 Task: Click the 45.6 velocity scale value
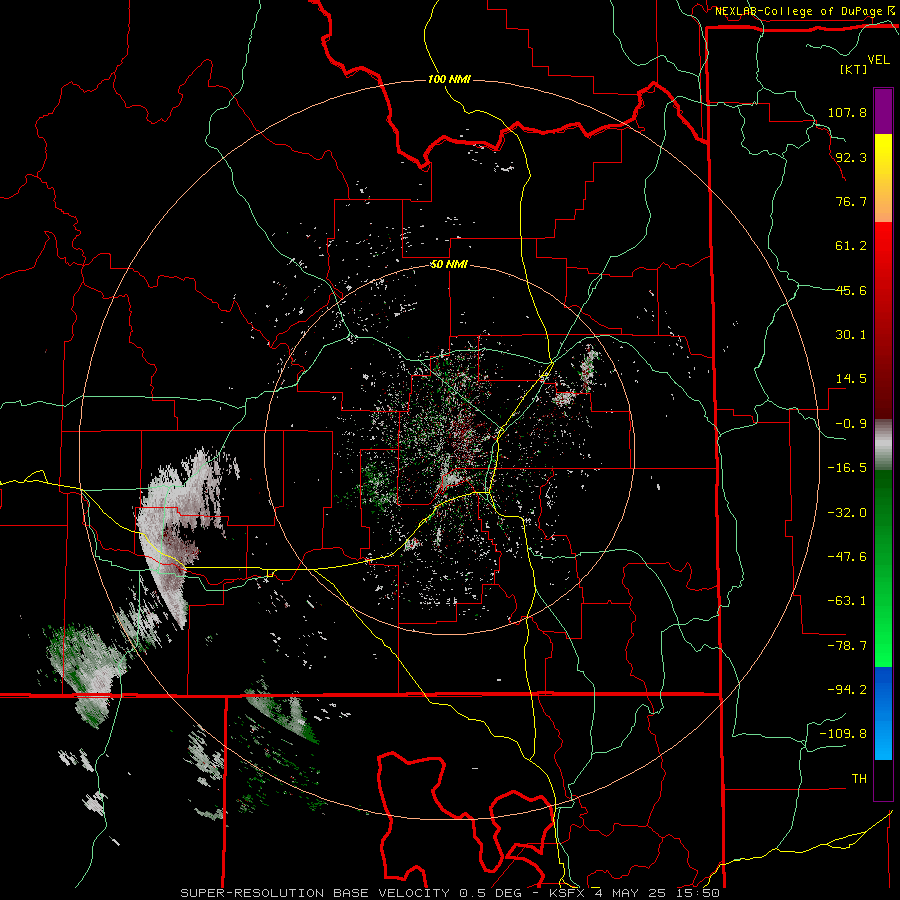tap(851, 290)
